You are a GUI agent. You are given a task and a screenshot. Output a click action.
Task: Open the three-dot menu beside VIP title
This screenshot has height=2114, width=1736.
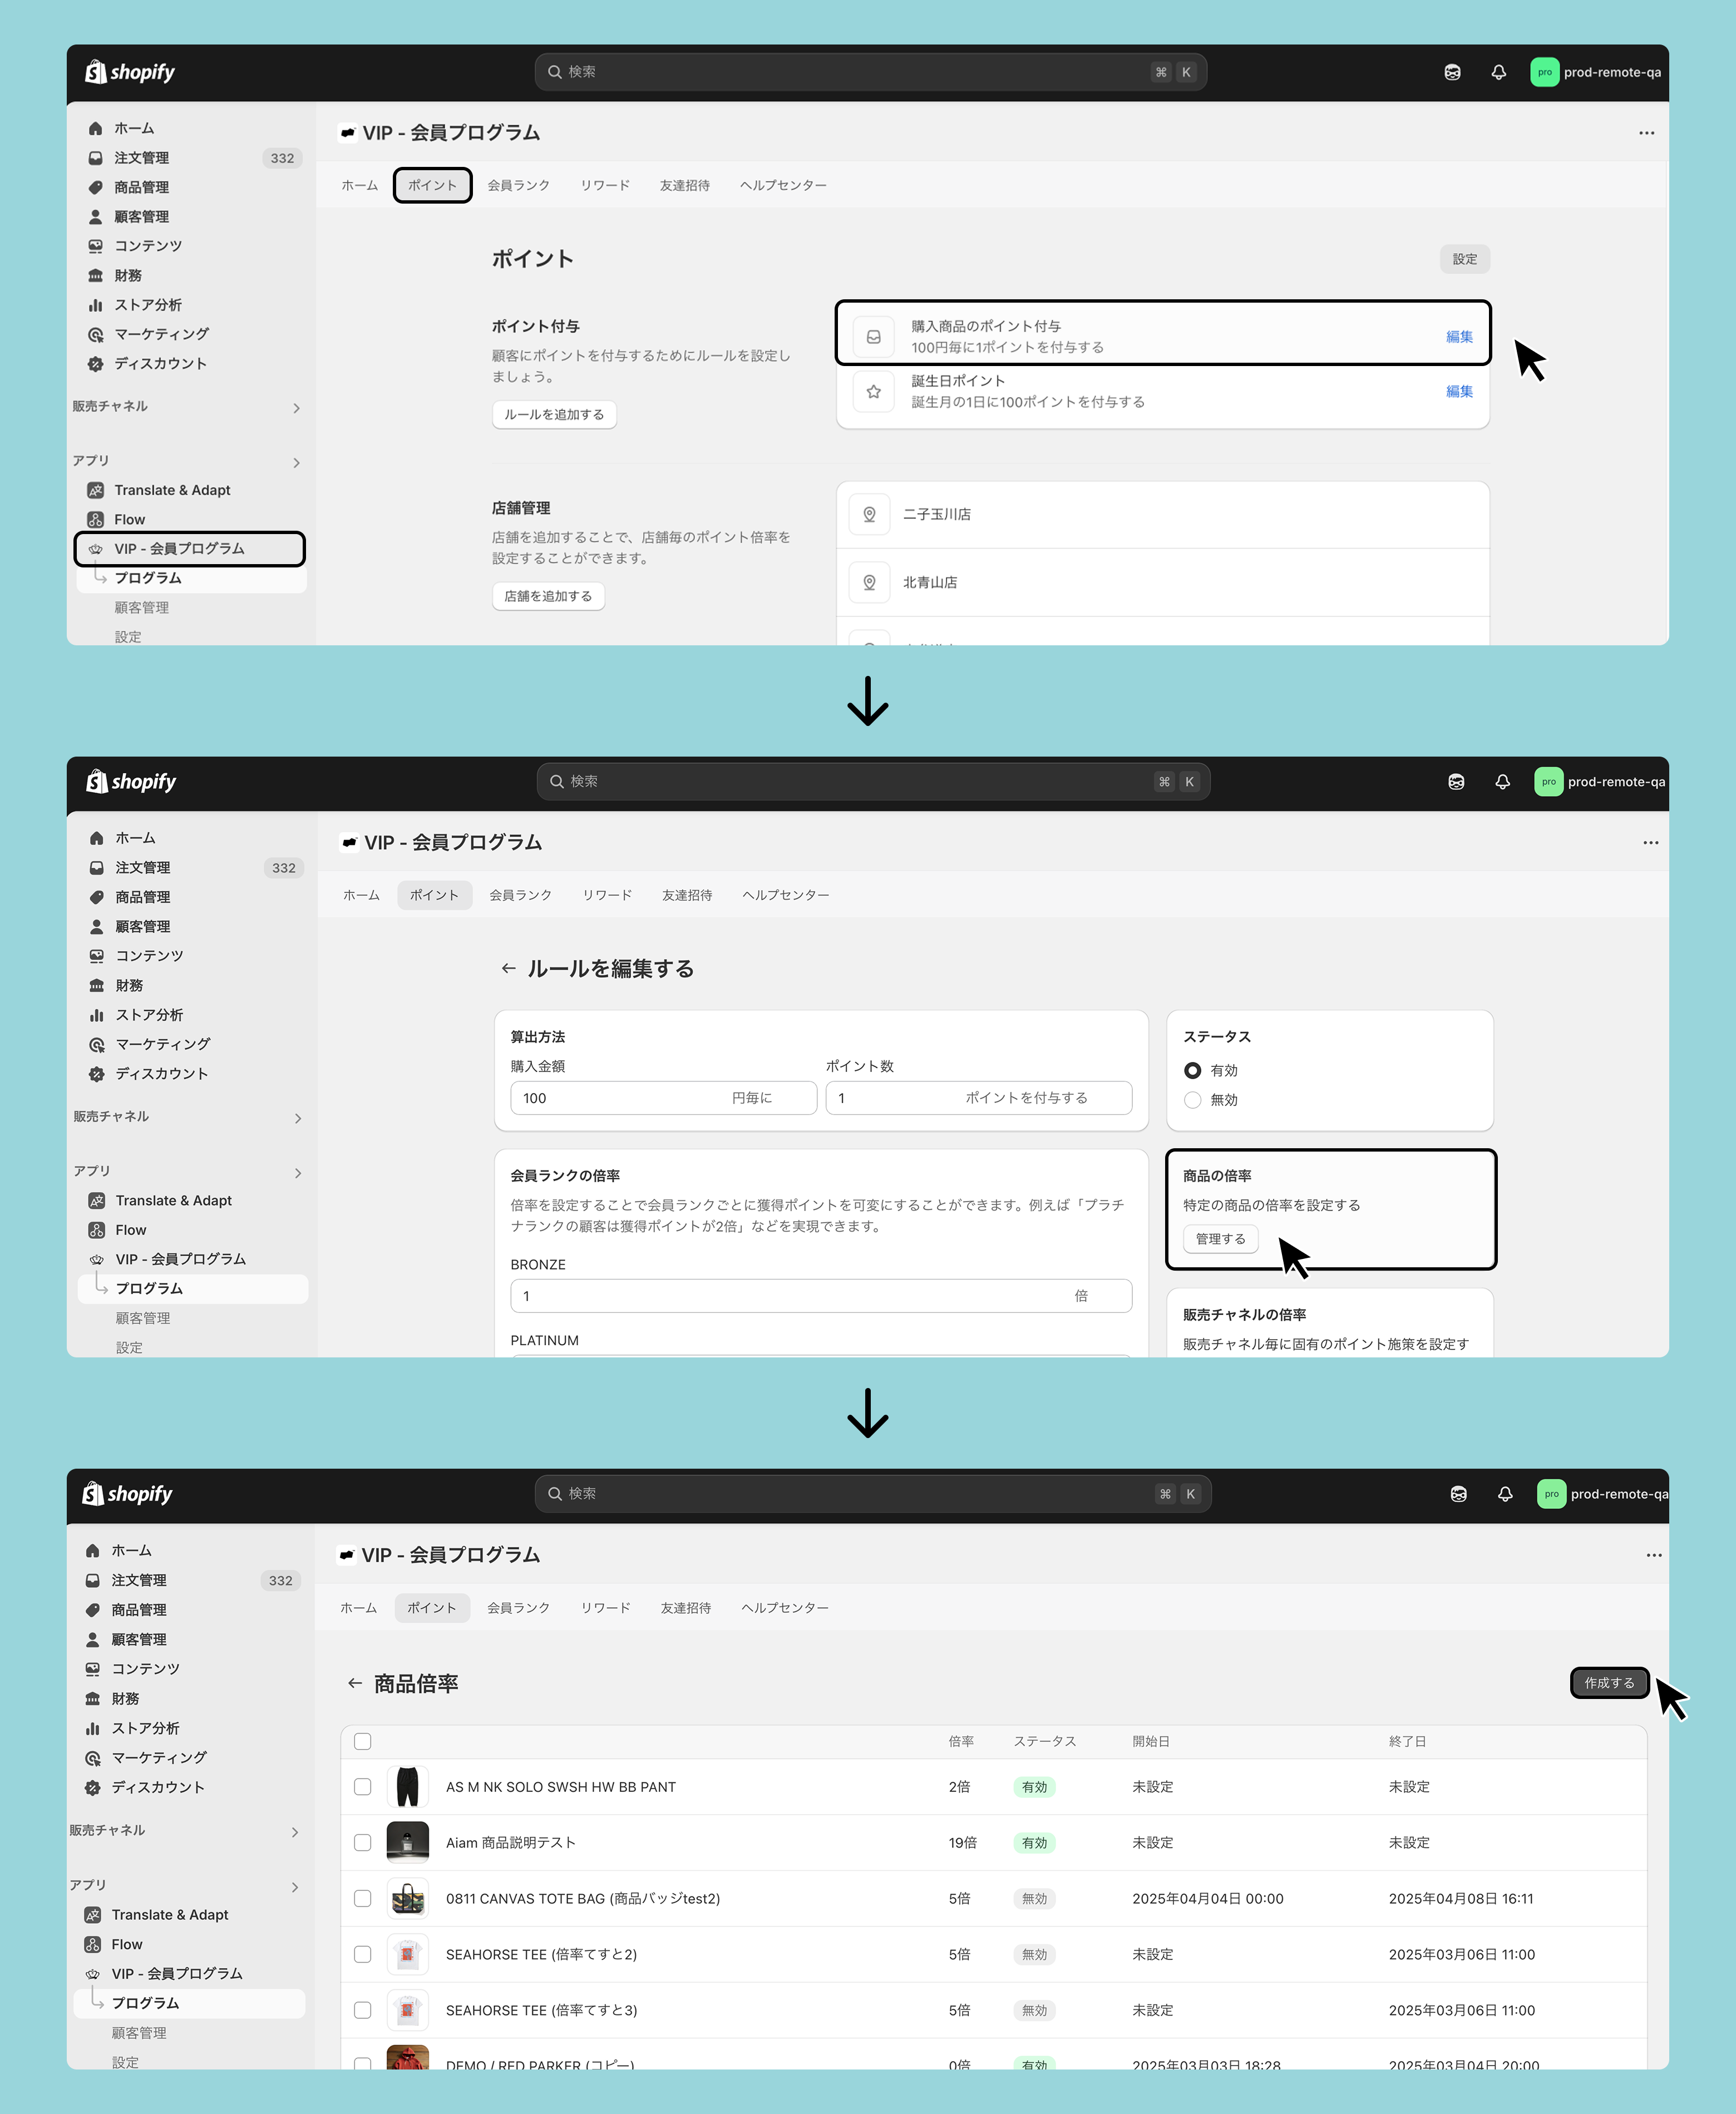[x=1646, y=133]
